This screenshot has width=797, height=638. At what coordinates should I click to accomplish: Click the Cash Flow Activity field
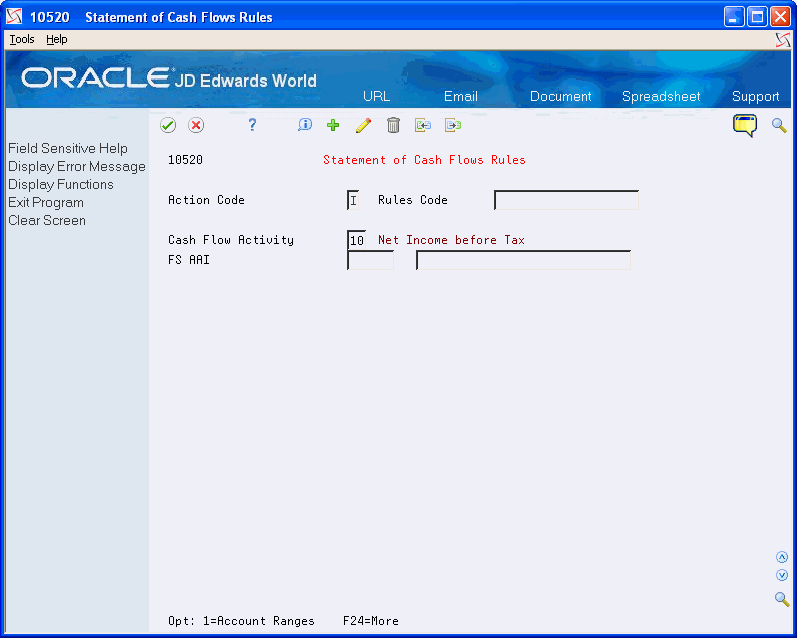(x=357, y=240)
